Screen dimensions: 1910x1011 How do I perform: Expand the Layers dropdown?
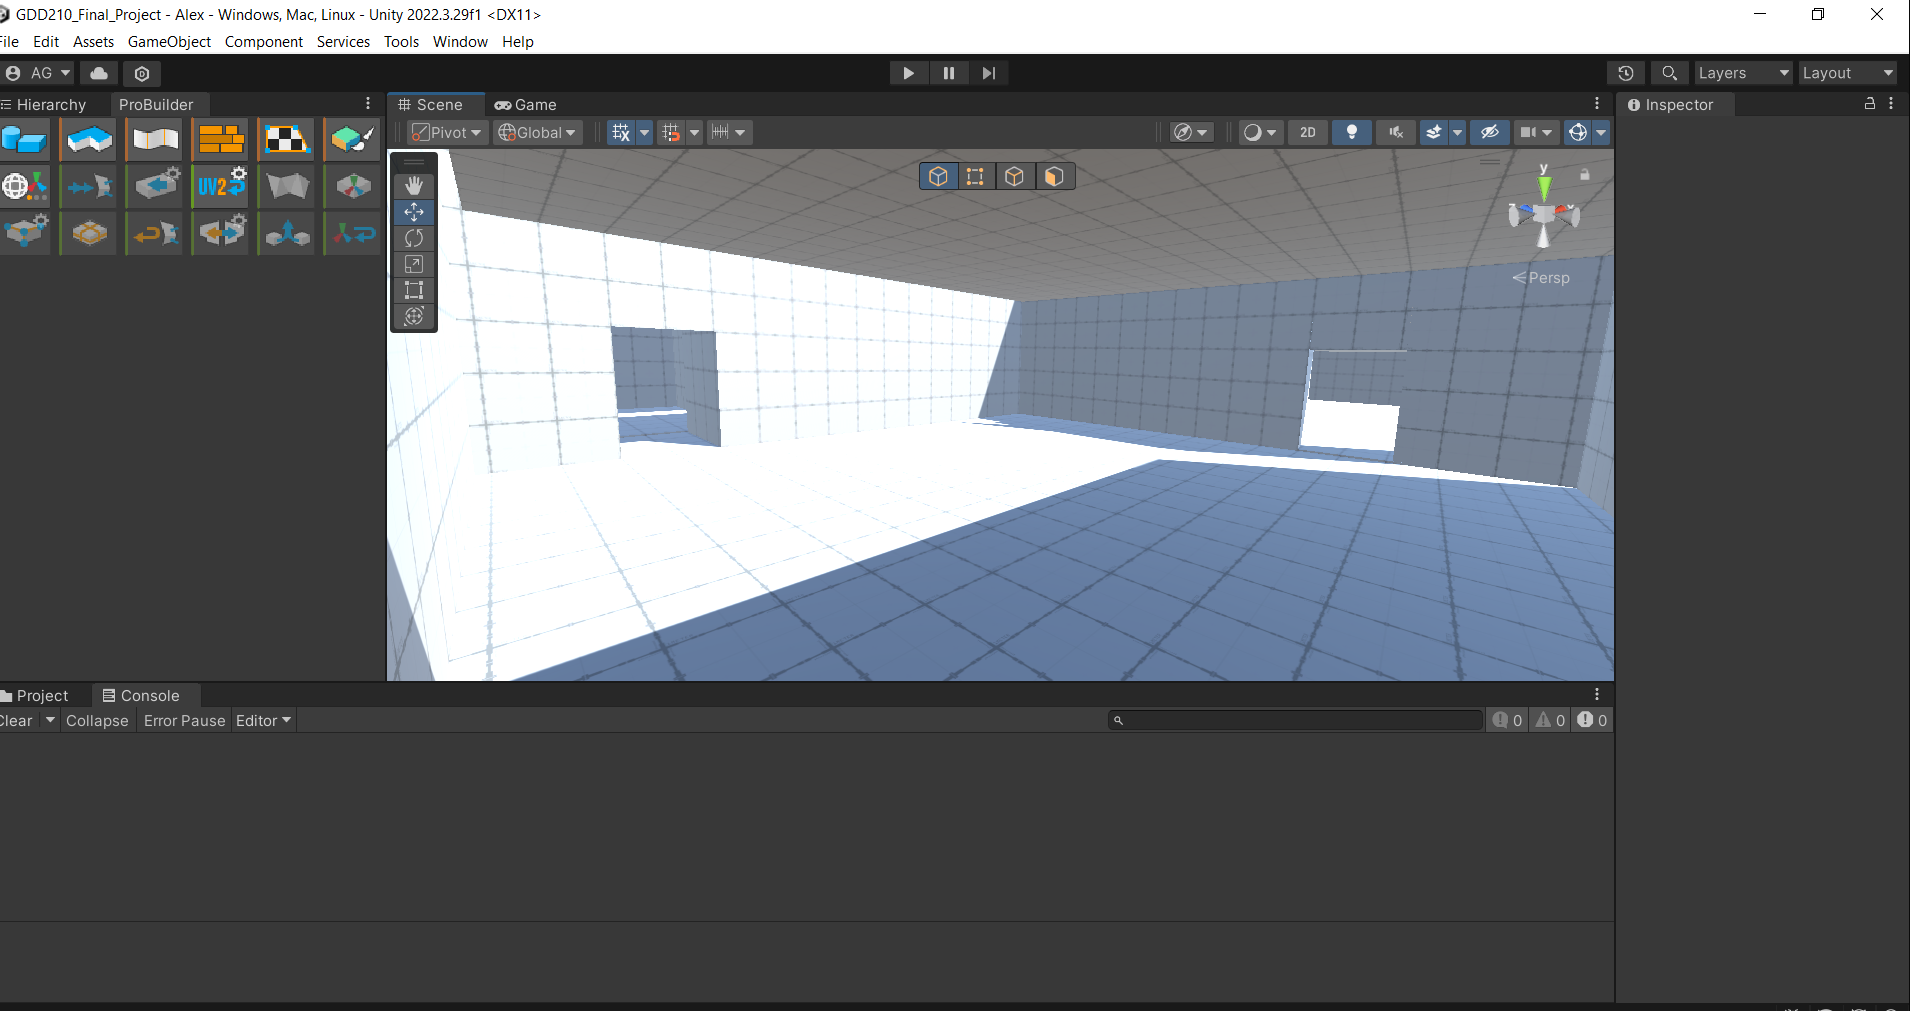1743,73
